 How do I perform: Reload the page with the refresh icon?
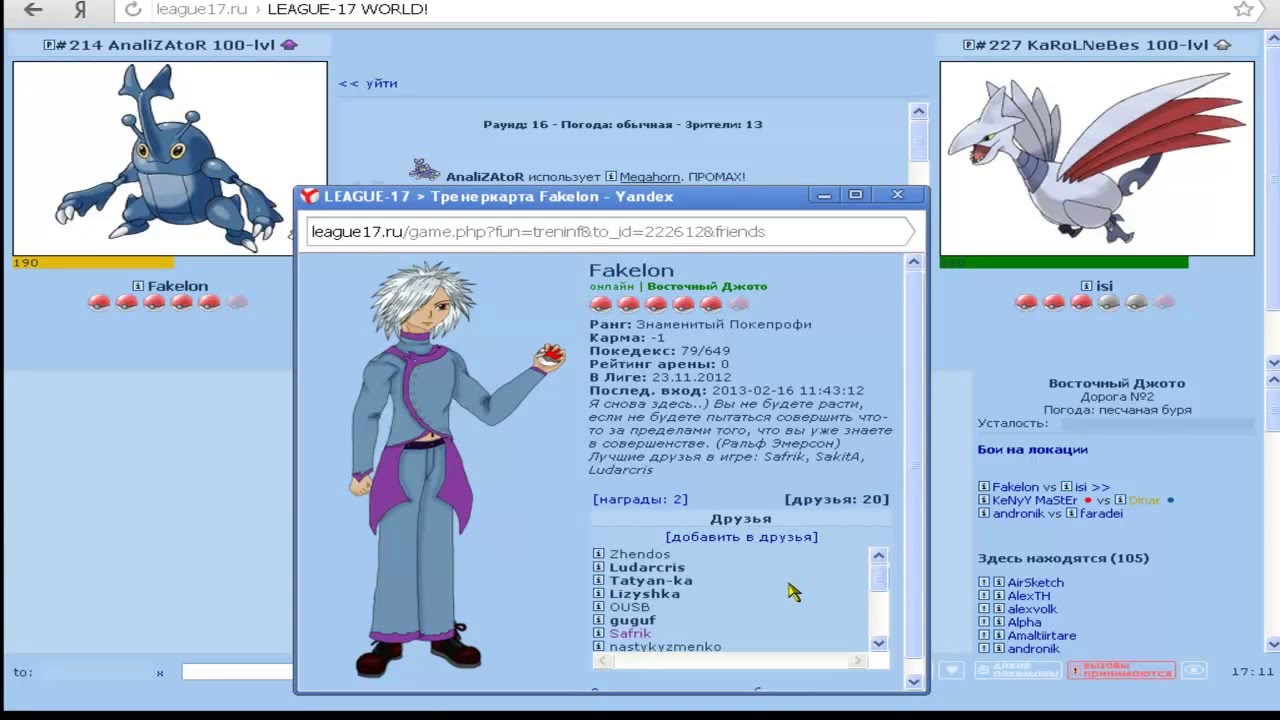[x=132, y=10]
